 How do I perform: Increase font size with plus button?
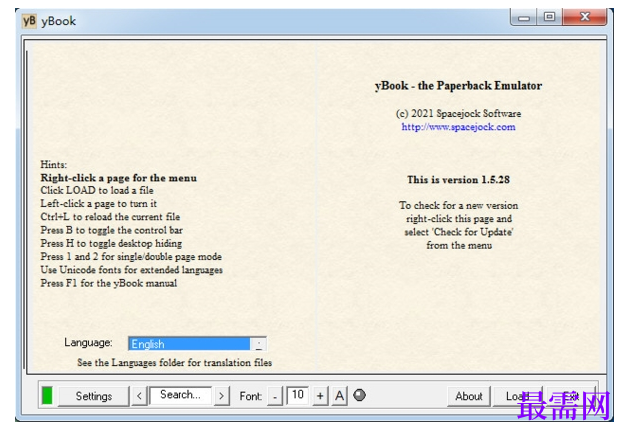click(x=320, y=396)
